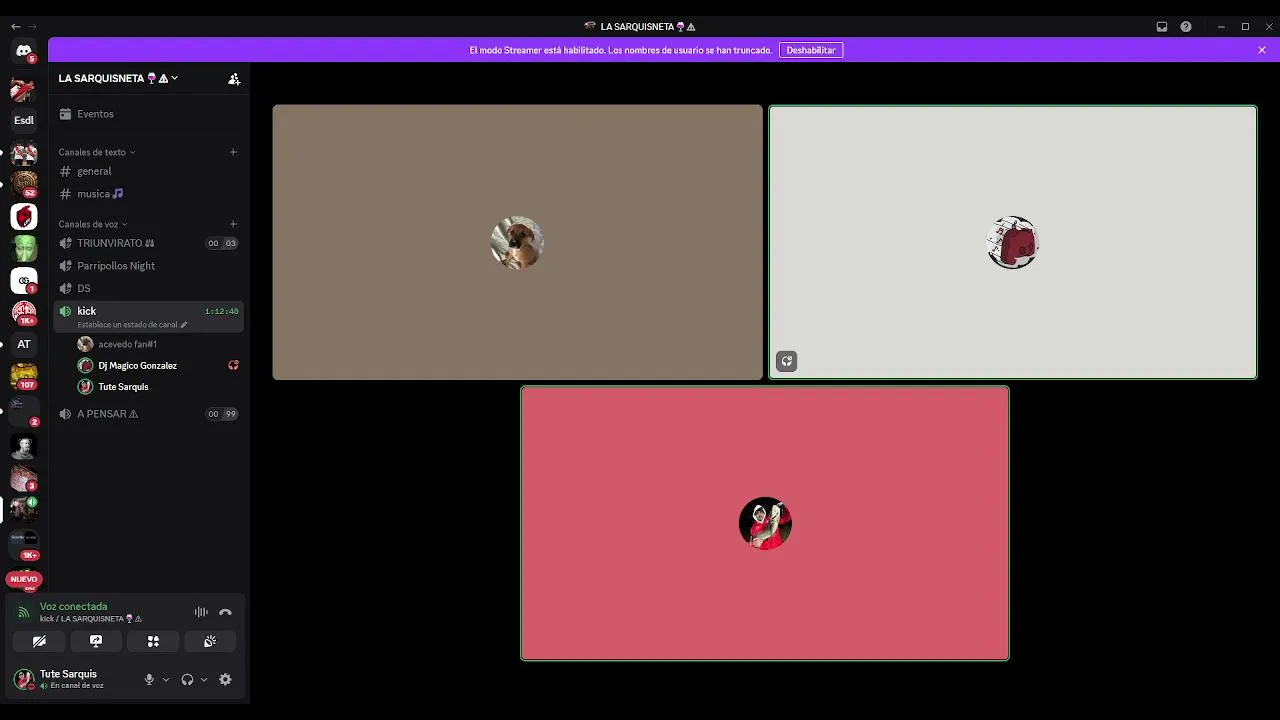Disconnect from voice call
Viewport: 1280px width, 720px height.
tap(225, 612)
